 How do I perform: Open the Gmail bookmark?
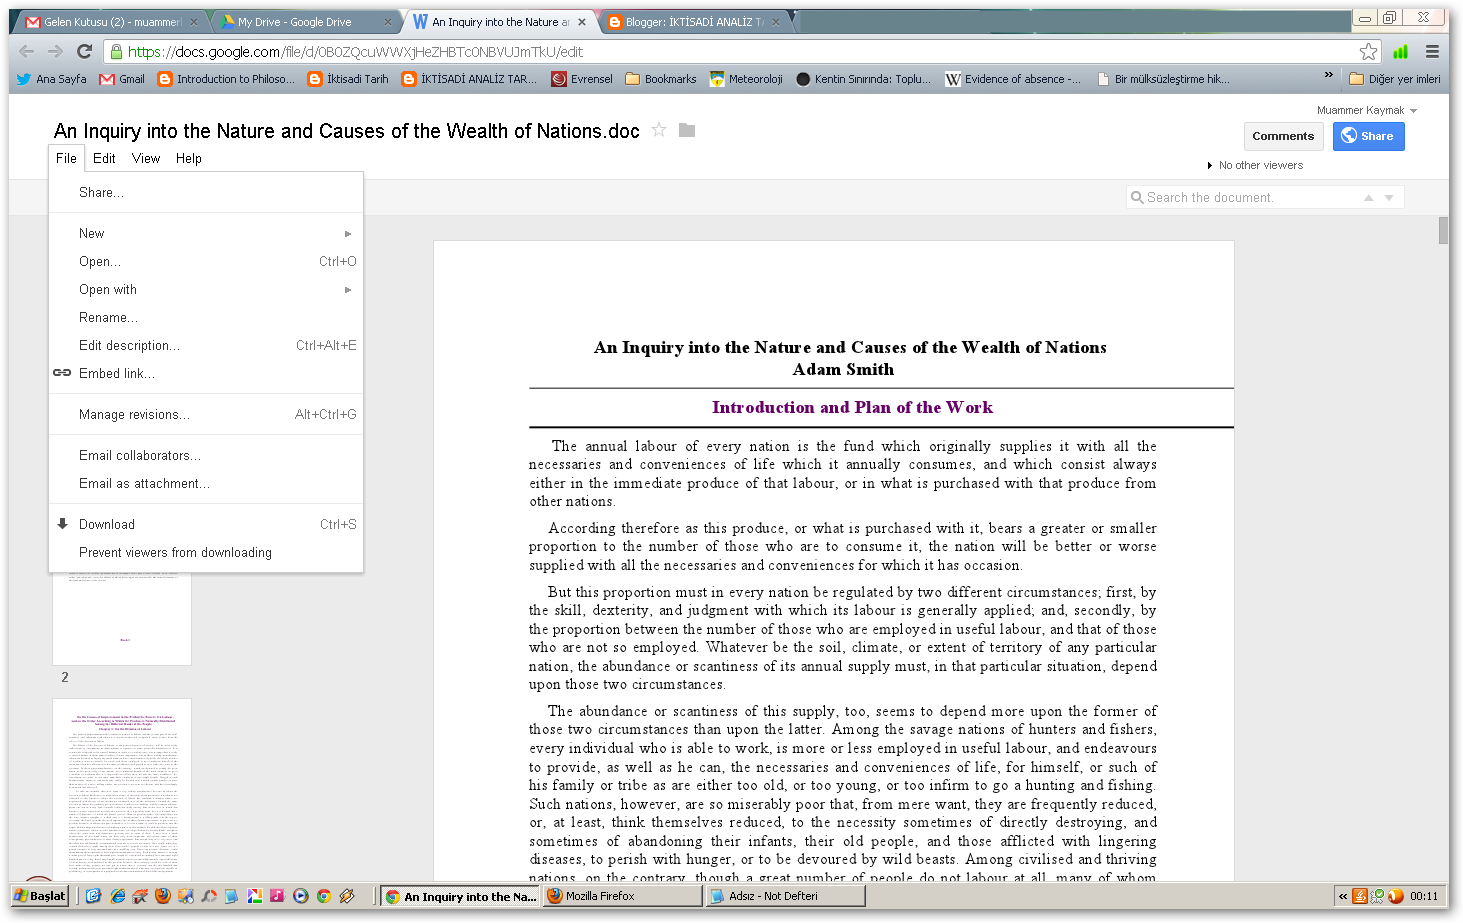pos(122,79)
